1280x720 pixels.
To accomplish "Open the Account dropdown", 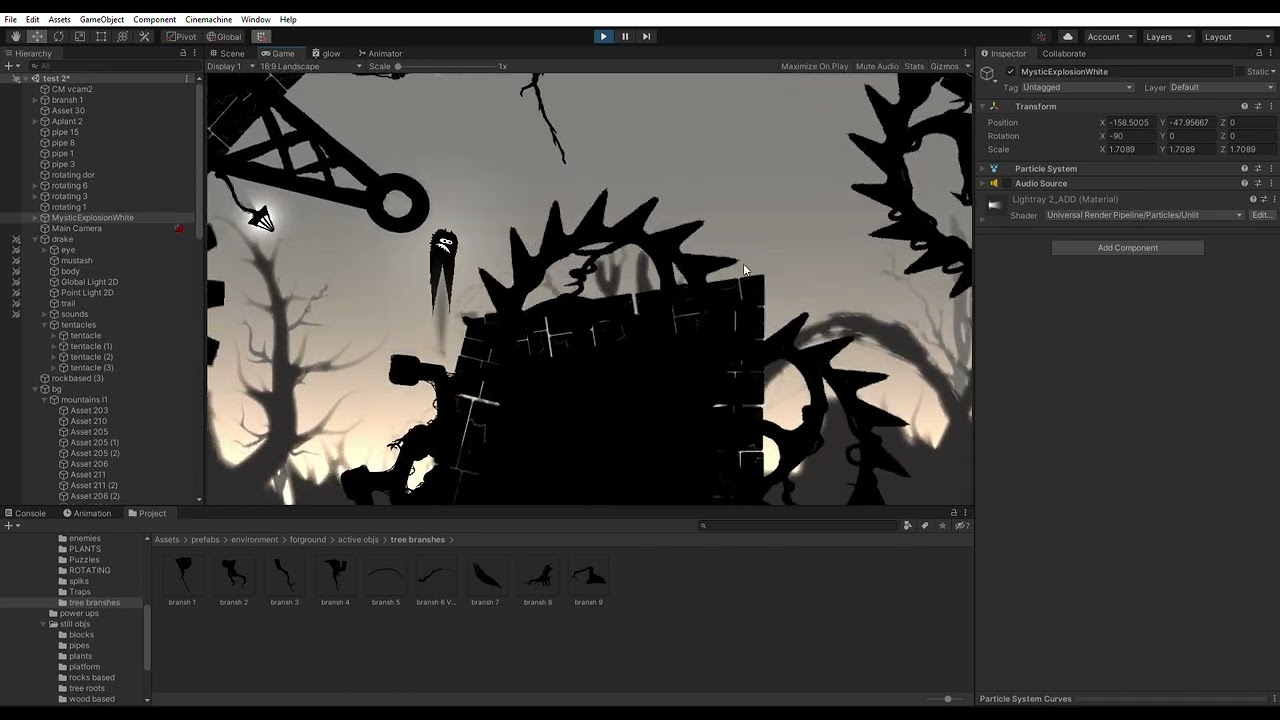I will (x=1109, y=37).
